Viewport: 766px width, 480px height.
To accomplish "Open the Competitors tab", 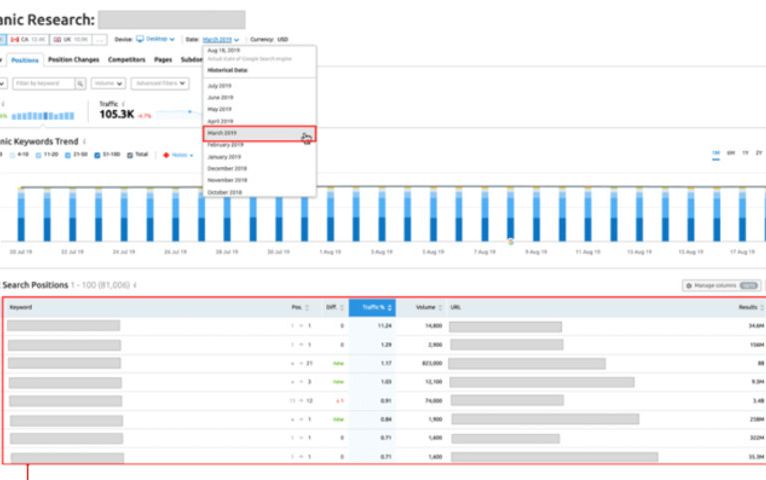I will pos(126,60).
